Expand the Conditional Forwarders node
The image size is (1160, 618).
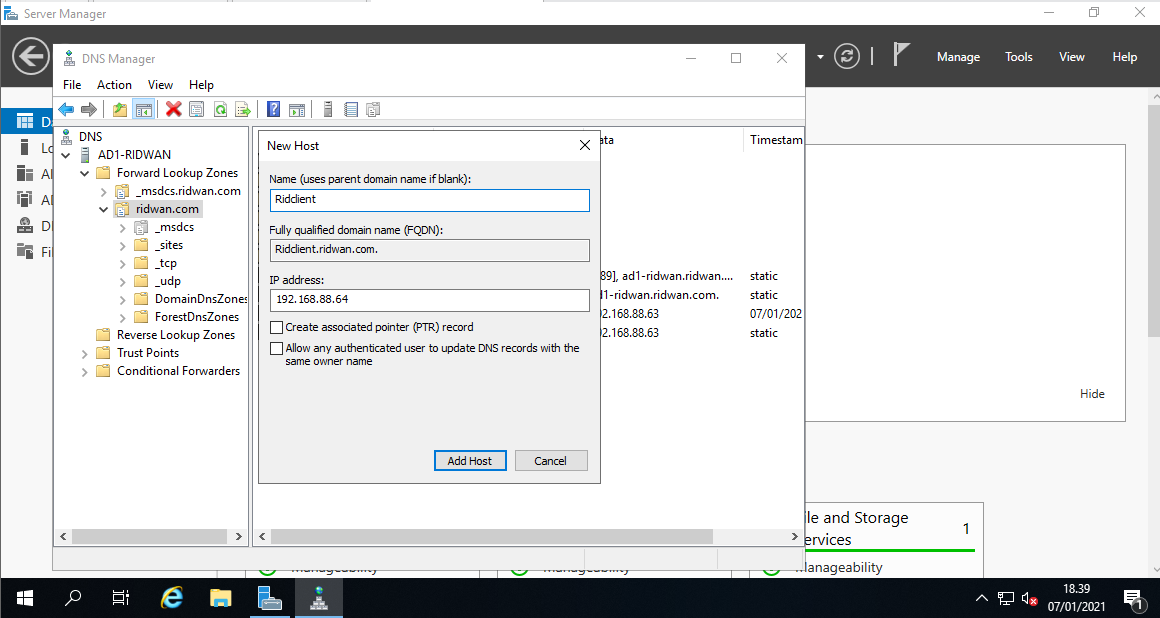84,370
